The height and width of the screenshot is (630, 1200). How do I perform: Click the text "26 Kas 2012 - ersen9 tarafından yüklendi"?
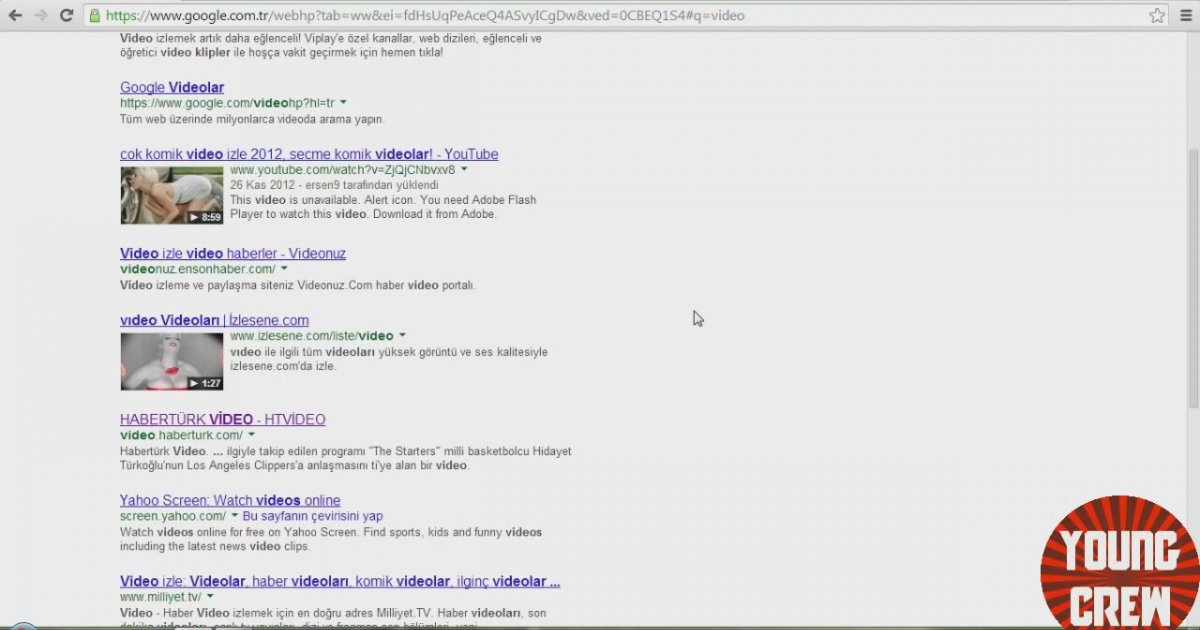click(x=334, y=185)
